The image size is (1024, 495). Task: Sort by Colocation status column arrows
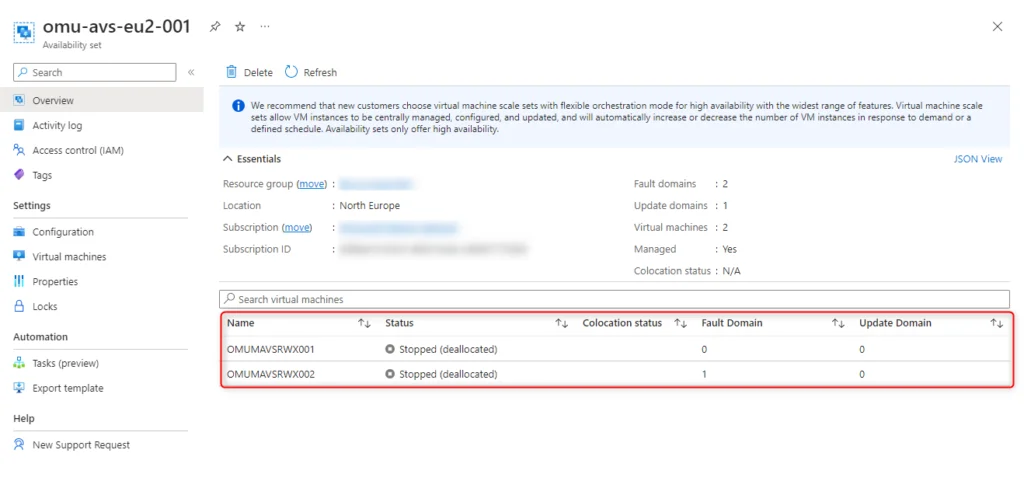coord(680,323)
